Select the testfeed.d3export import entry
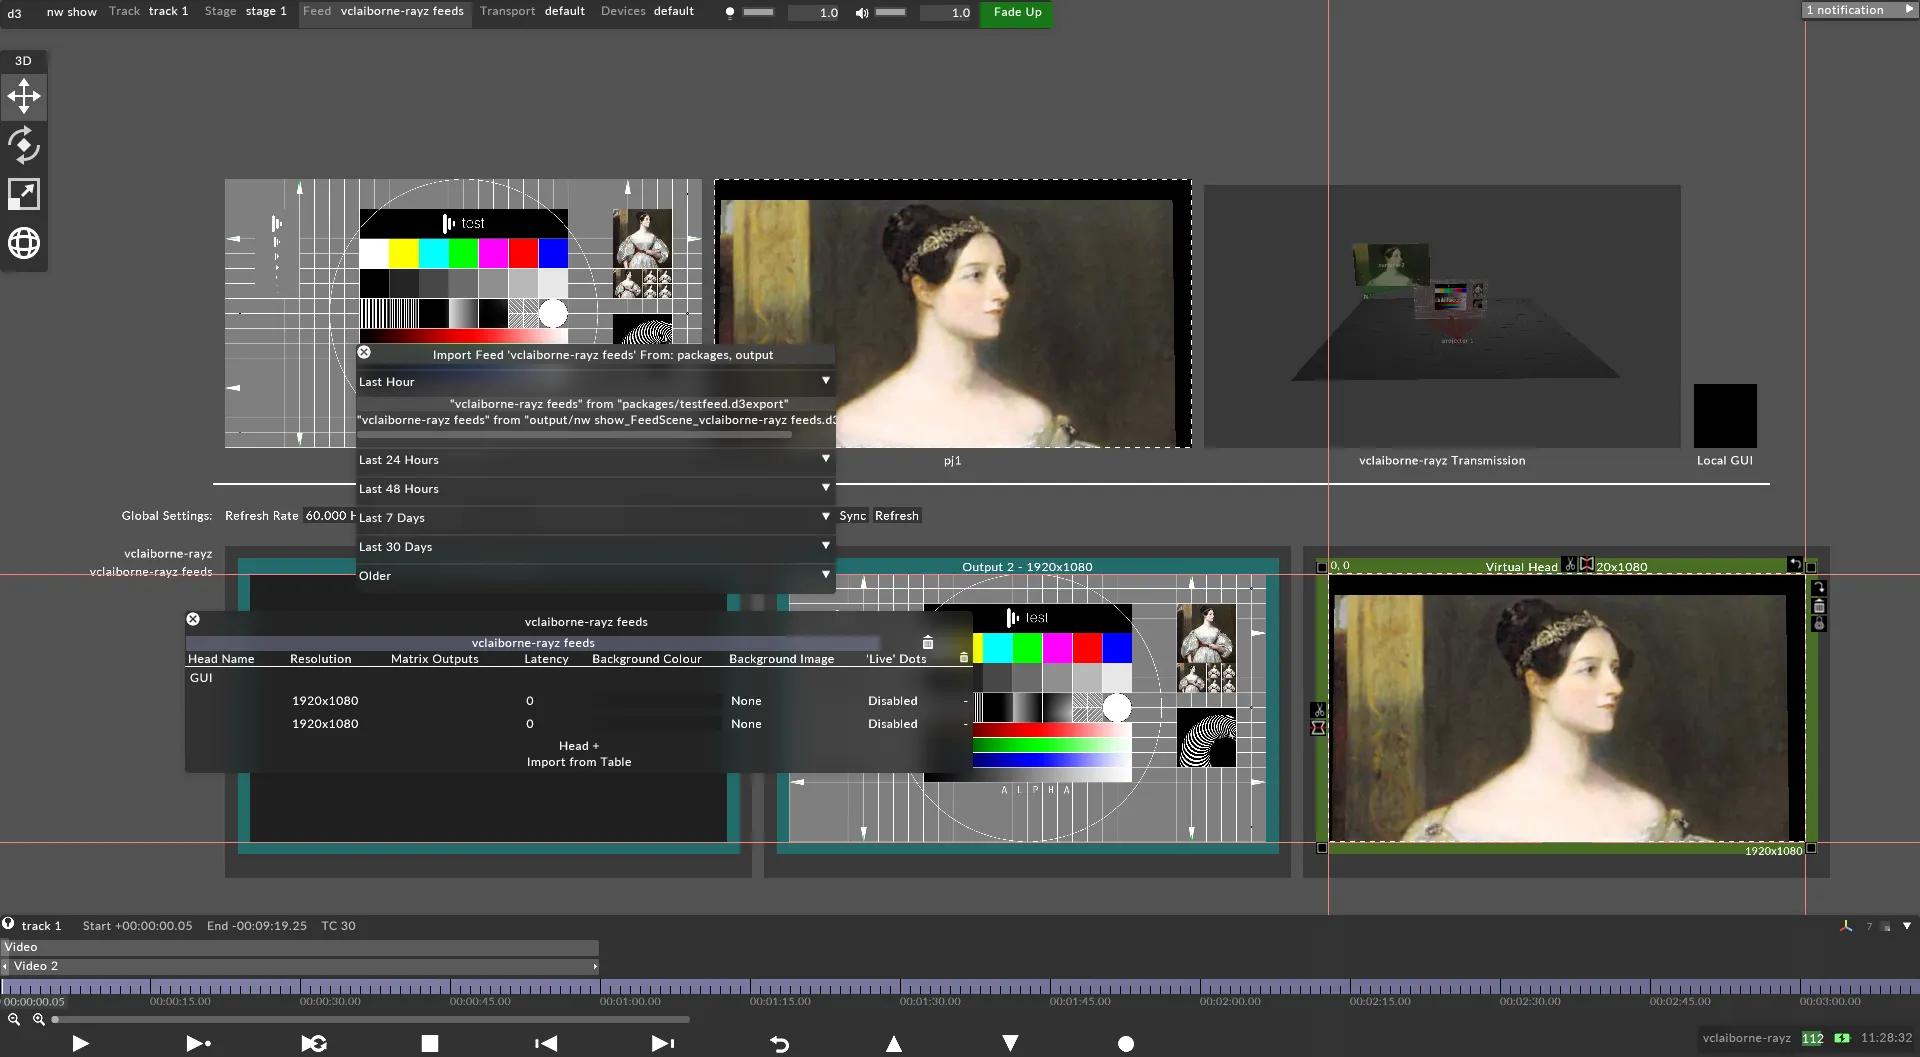This screenshot has height=1057, width=1920. pyautogui.click(x=619, y=404)
